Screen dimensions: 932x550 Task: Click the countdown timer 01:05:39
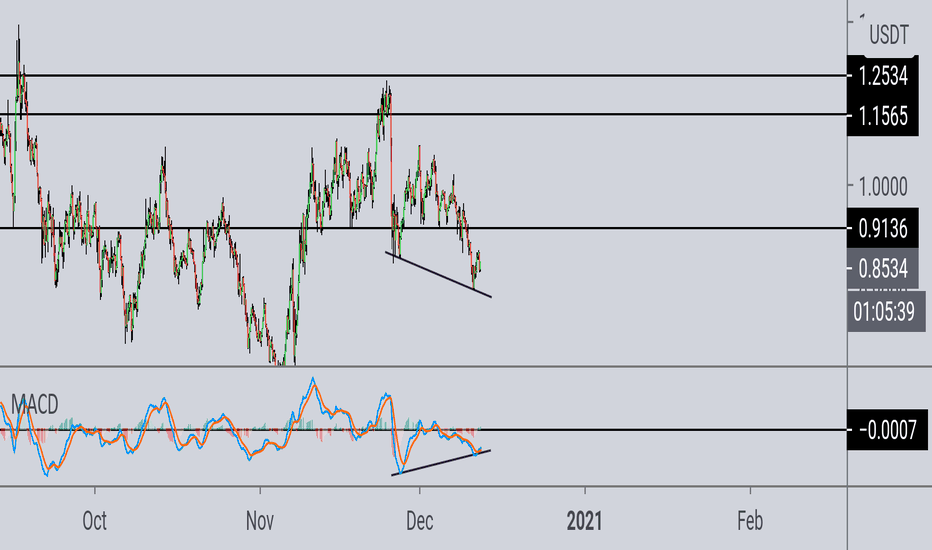coord(884,311)
